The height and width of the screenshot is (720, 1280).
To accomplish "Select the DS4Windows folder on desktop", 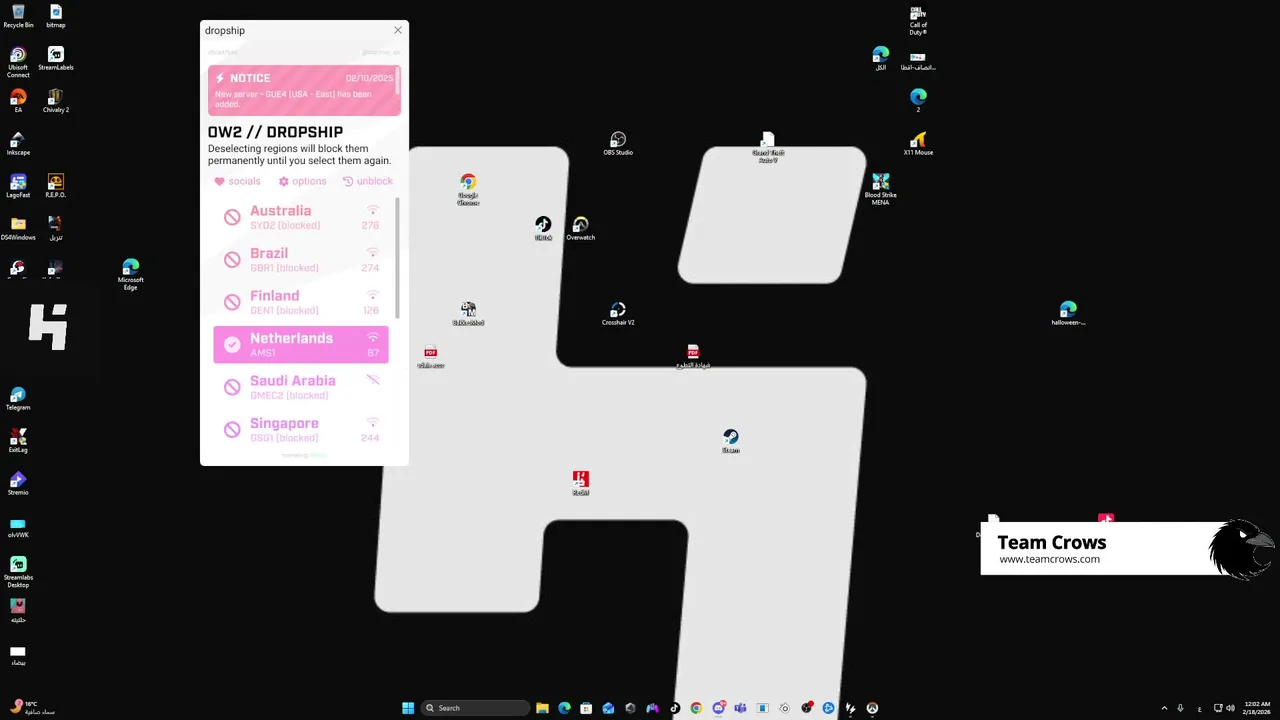I will [x=18, y=229].
